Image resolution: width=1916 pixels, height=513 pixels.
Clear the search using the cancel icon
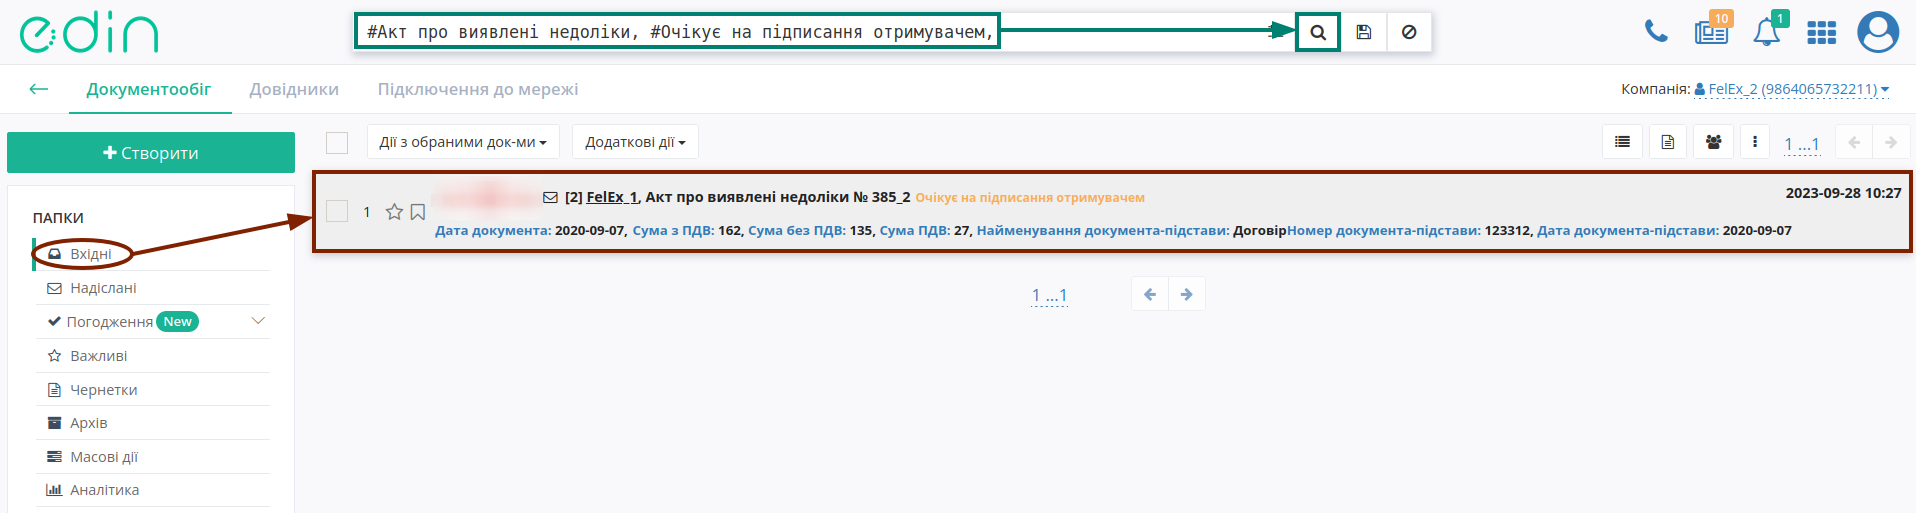pos(1409,32)
